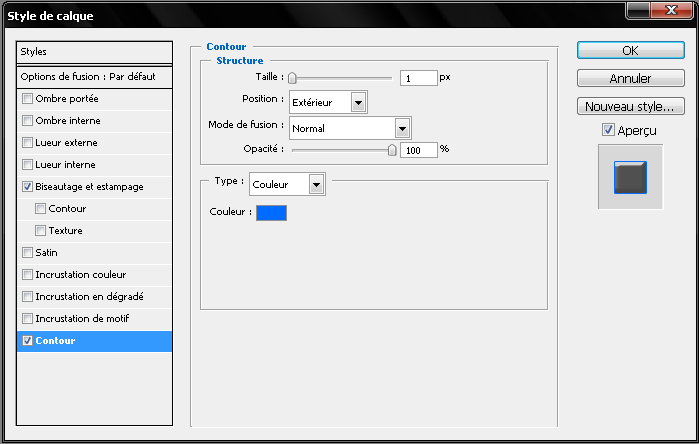The image size is (699, 444).
Task: Click the style preview thumbnail
Action: pos(630,177)
